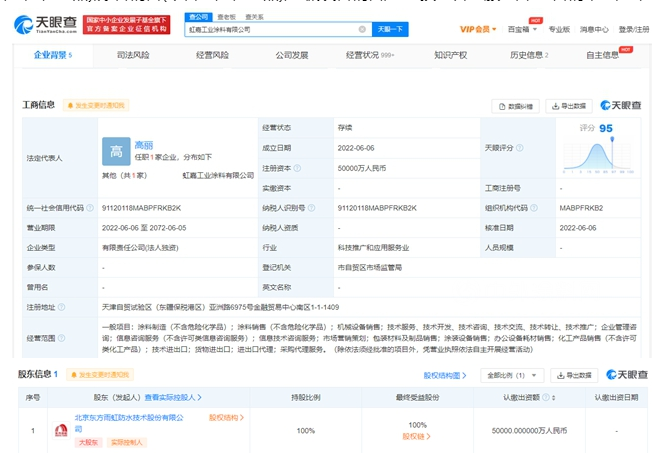Click the shareholder company logo thumbnail
The image size is (669, 462).
pos(61,430)
